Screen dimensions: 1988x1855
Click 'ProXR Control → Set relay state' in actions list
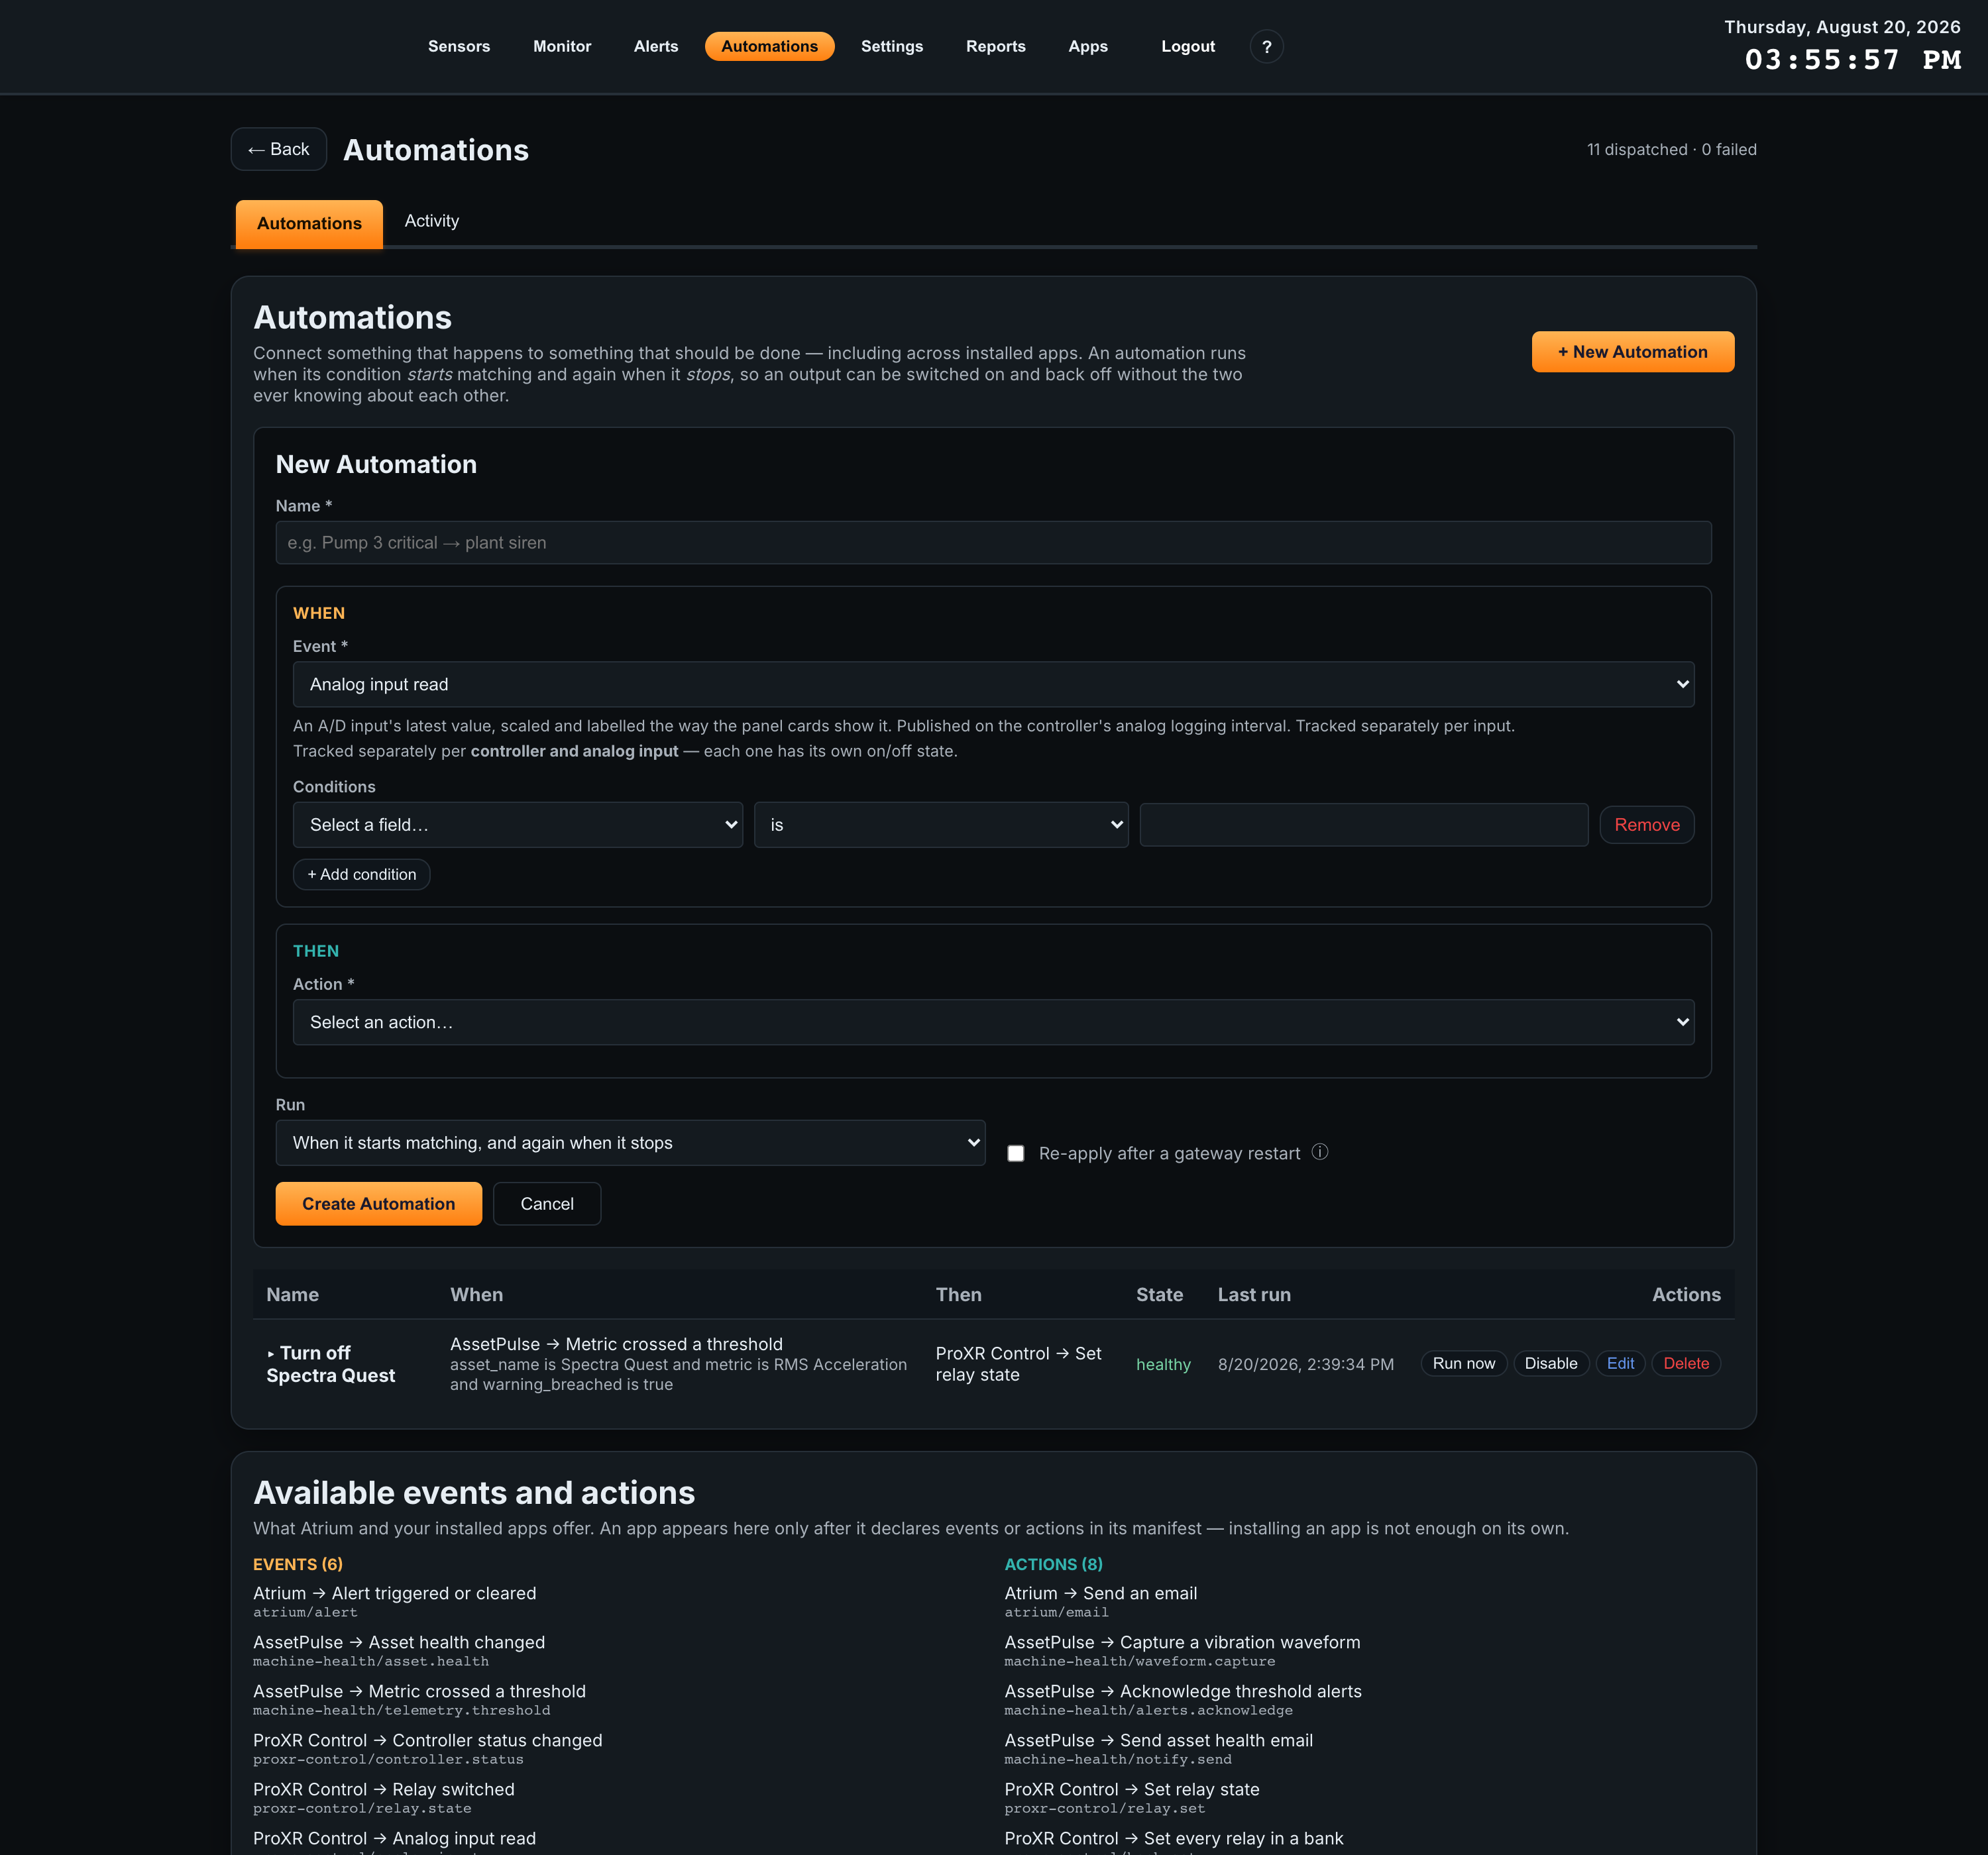1131,1789
